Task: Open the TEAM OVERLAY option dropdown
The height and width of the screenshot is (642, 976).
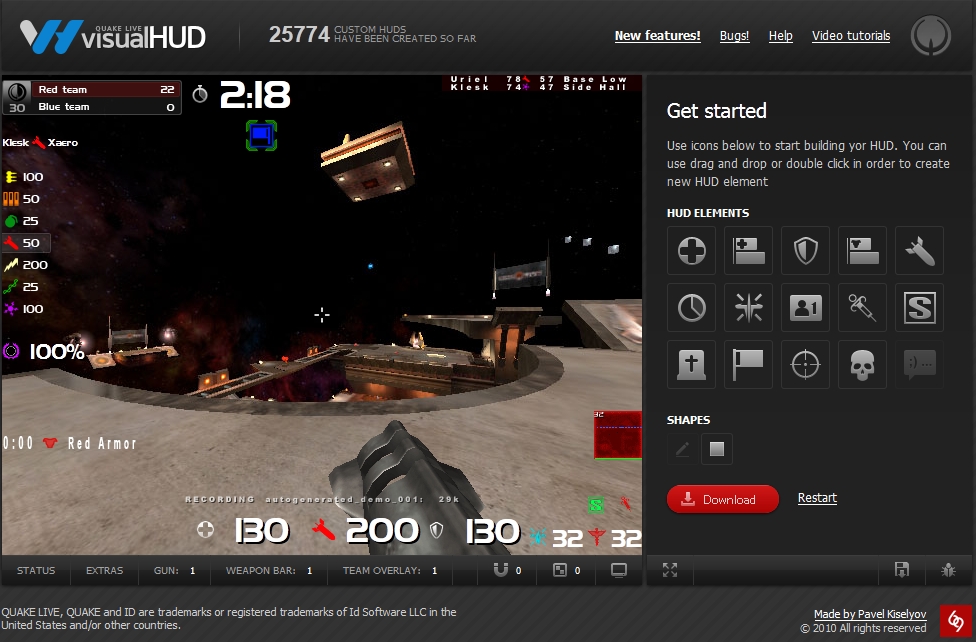Action: (390, 570)
